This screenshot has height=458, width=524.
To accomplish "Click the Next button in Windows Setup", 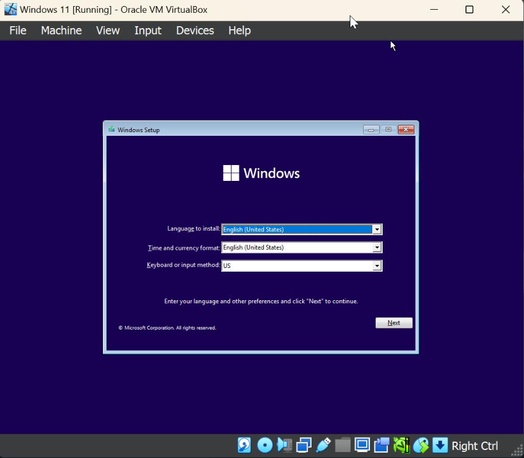I will coord(394,323).
